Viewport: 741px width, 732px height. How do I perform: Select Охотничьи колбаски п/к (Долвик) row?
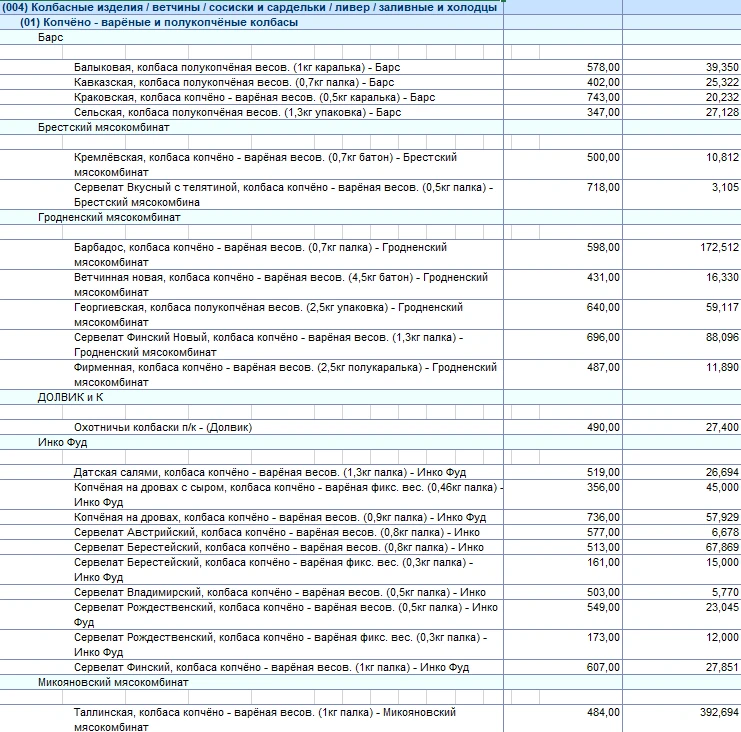click(x=163, y=427)
